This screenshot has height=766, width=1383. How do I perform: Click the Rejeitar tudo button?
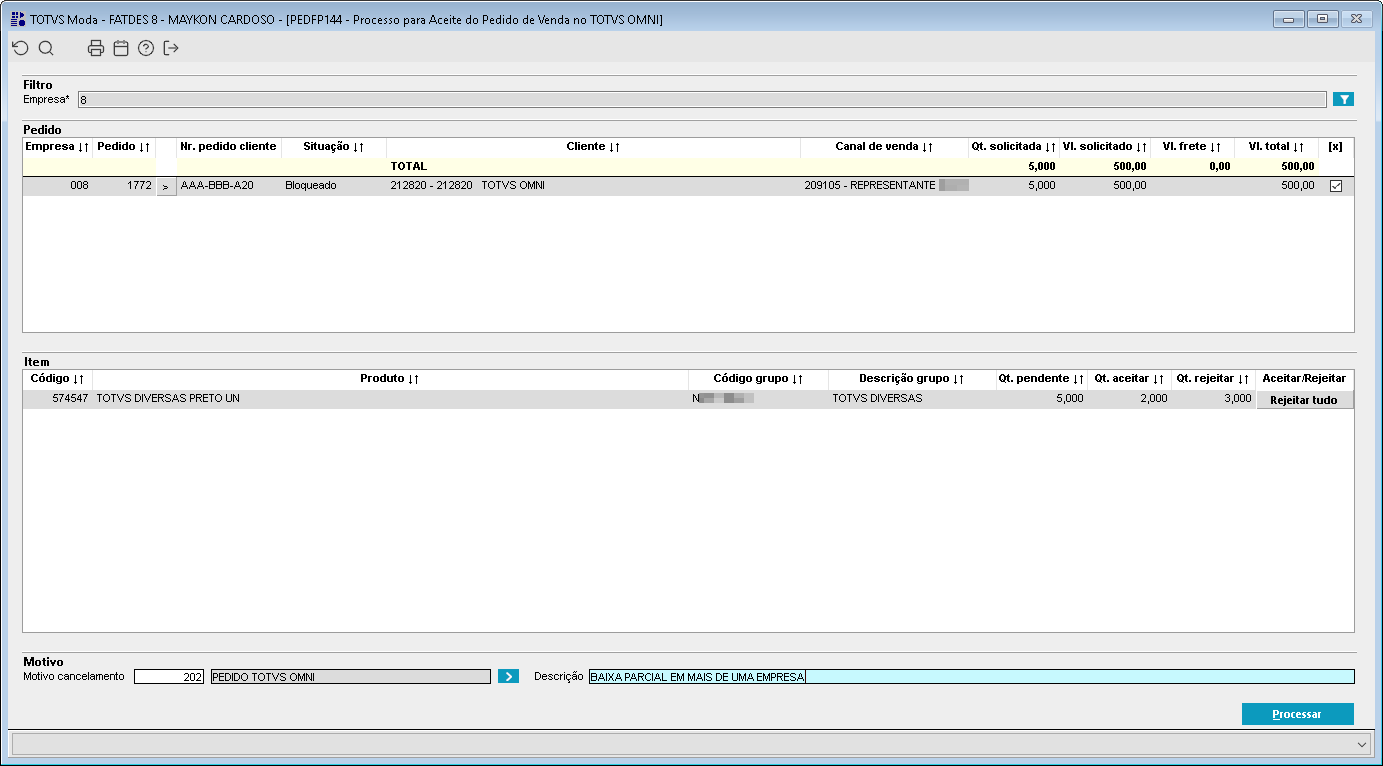(x=1304, y=400)
